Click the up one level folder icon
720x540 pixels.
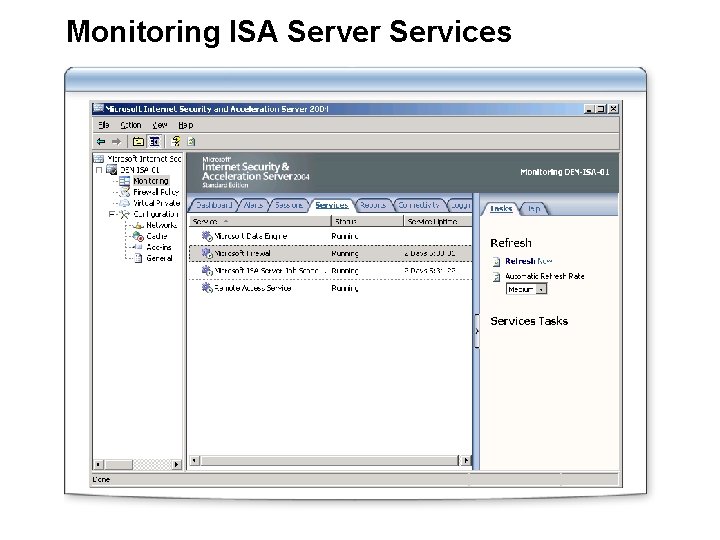138,142
